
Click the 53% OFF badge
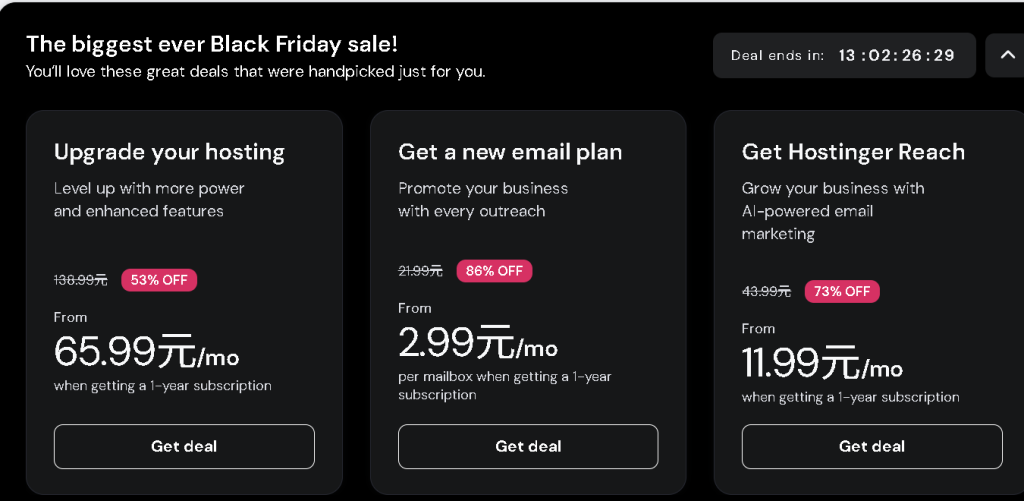[159, 280]
